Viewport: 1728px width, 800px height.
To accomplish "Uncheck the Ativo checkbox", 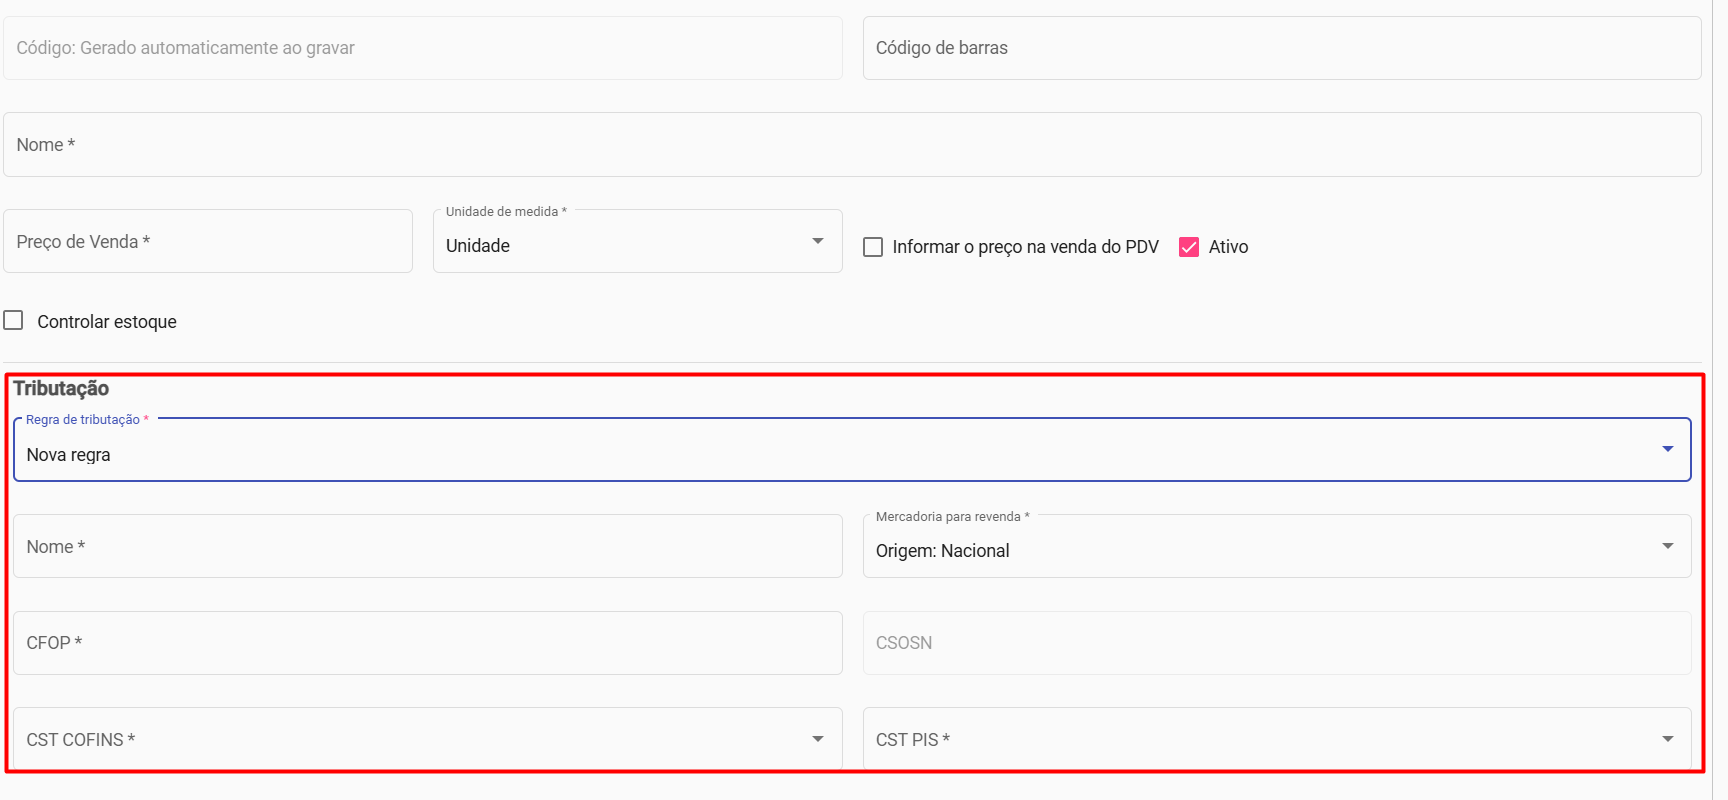I will tap(1189, 247).
